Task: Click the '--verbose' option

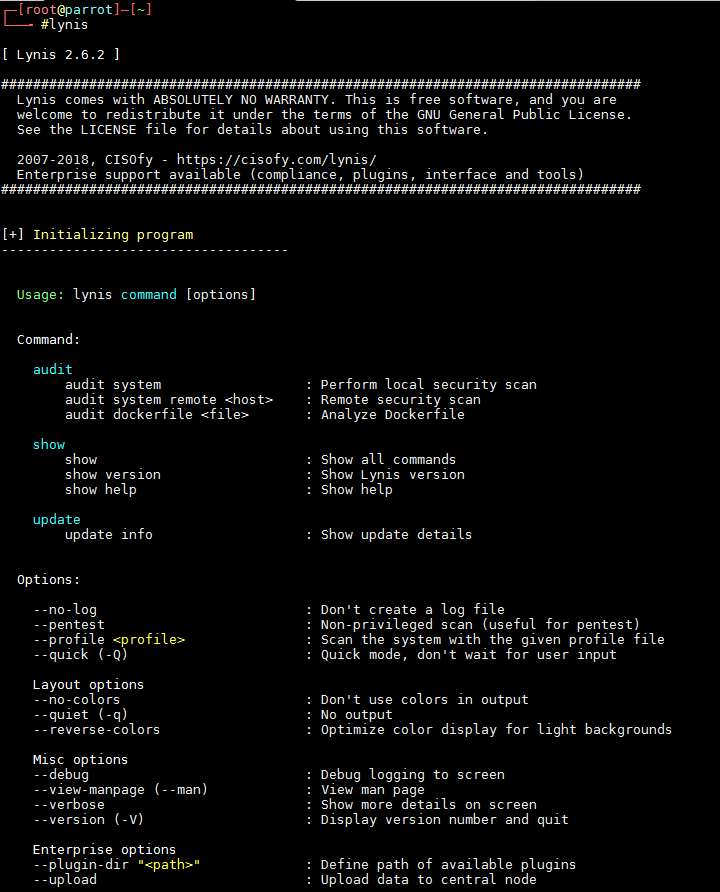Action: pyautogui.click(x=69, y=805)
